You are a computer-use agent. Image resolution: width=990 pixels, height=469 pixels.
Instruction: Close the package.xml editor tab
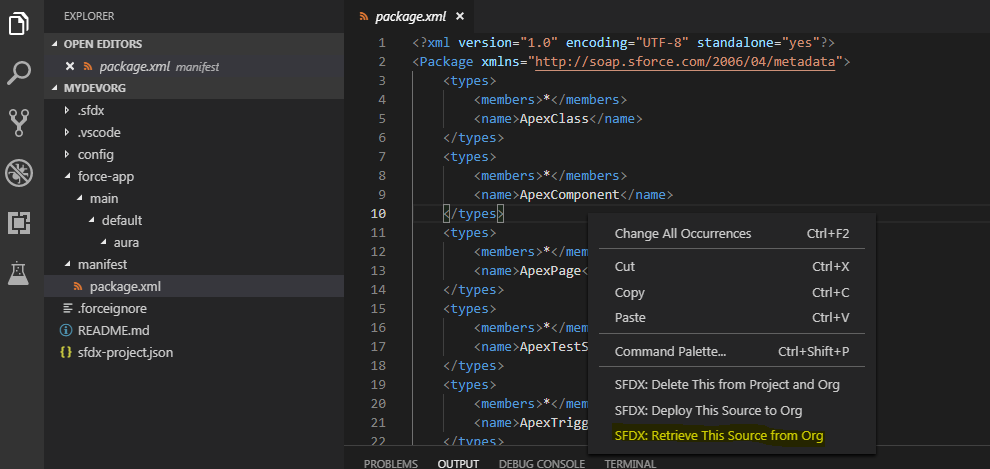459,17
